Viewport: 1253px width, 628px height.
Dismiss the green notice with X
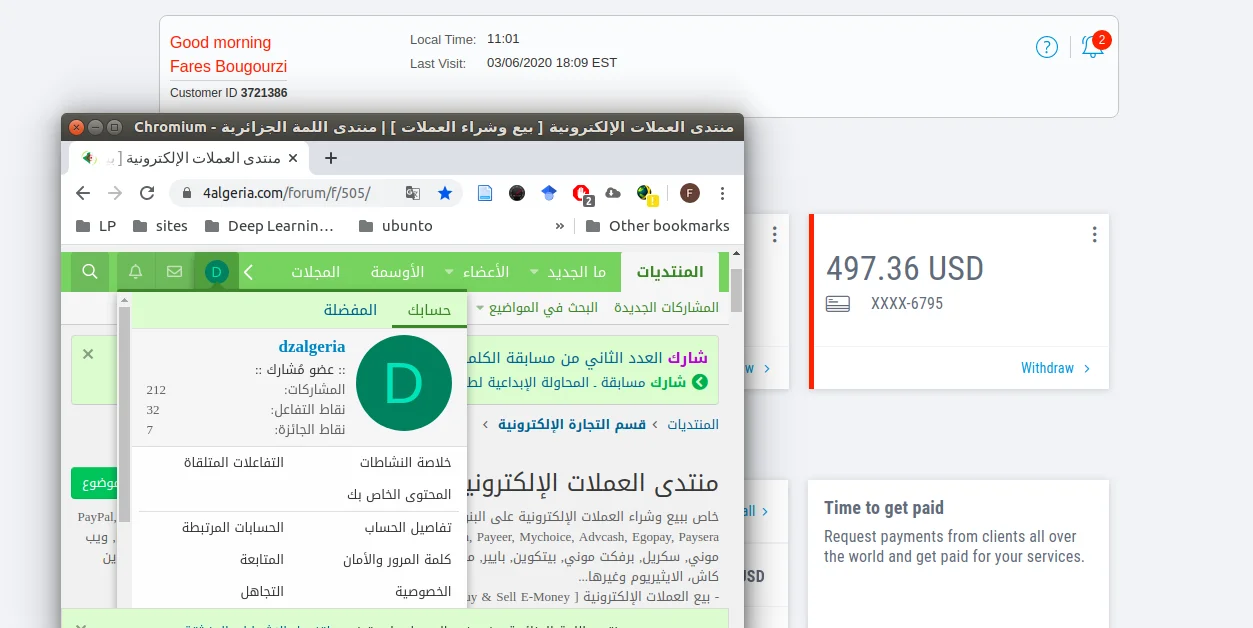[88, 354]
